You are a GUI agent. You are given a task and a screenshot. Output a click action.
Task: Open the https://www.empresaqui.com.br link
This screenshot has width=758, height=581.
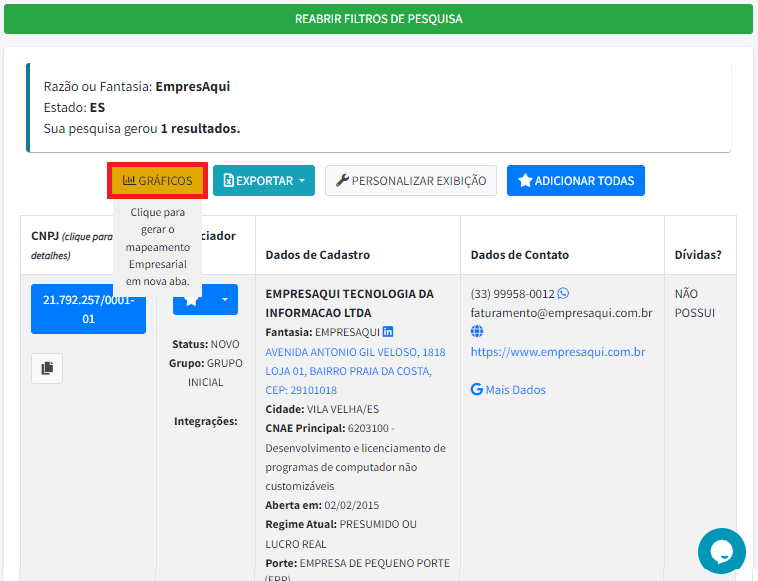[x=557, y=352]
